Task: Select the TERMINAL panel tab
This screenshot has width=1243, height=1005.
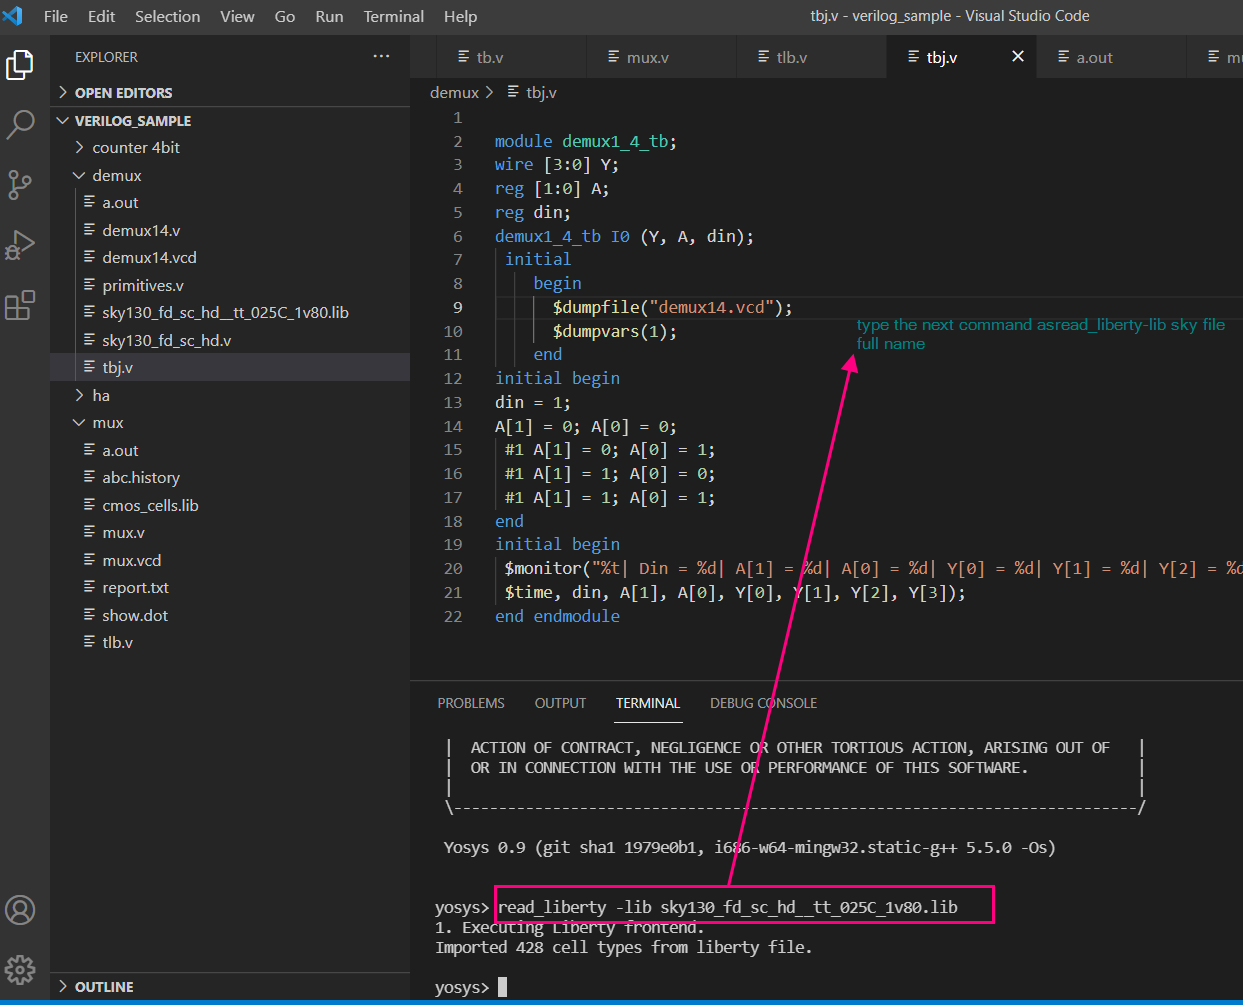Action: (648, 703)
